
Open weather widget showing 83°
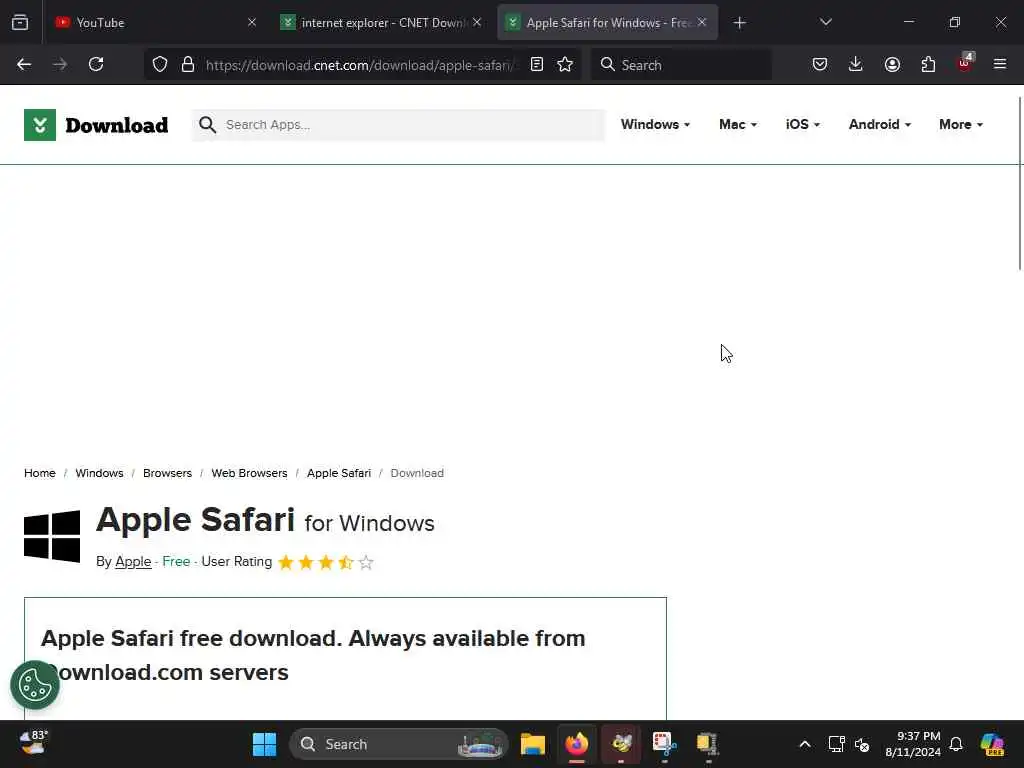tap(34, 743)
